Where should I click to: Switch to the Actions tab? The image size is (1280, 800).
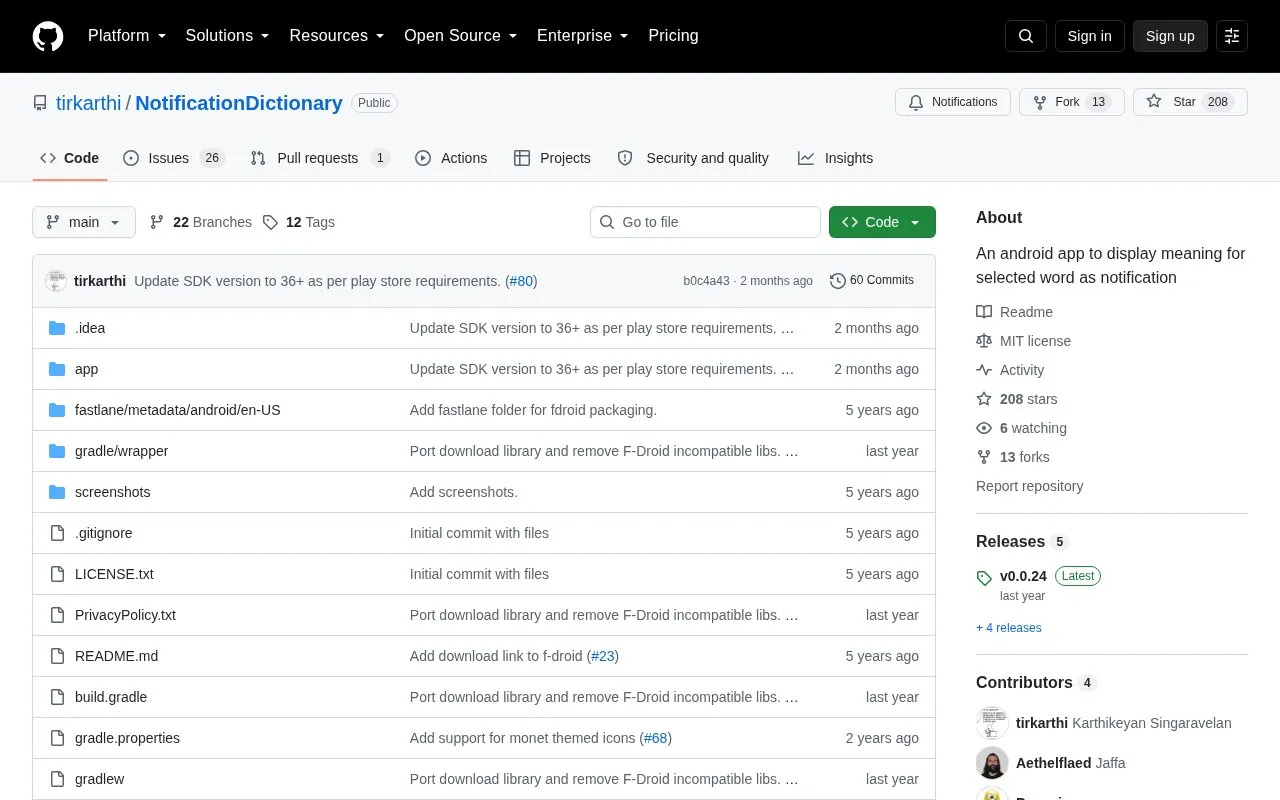(451, 158)
